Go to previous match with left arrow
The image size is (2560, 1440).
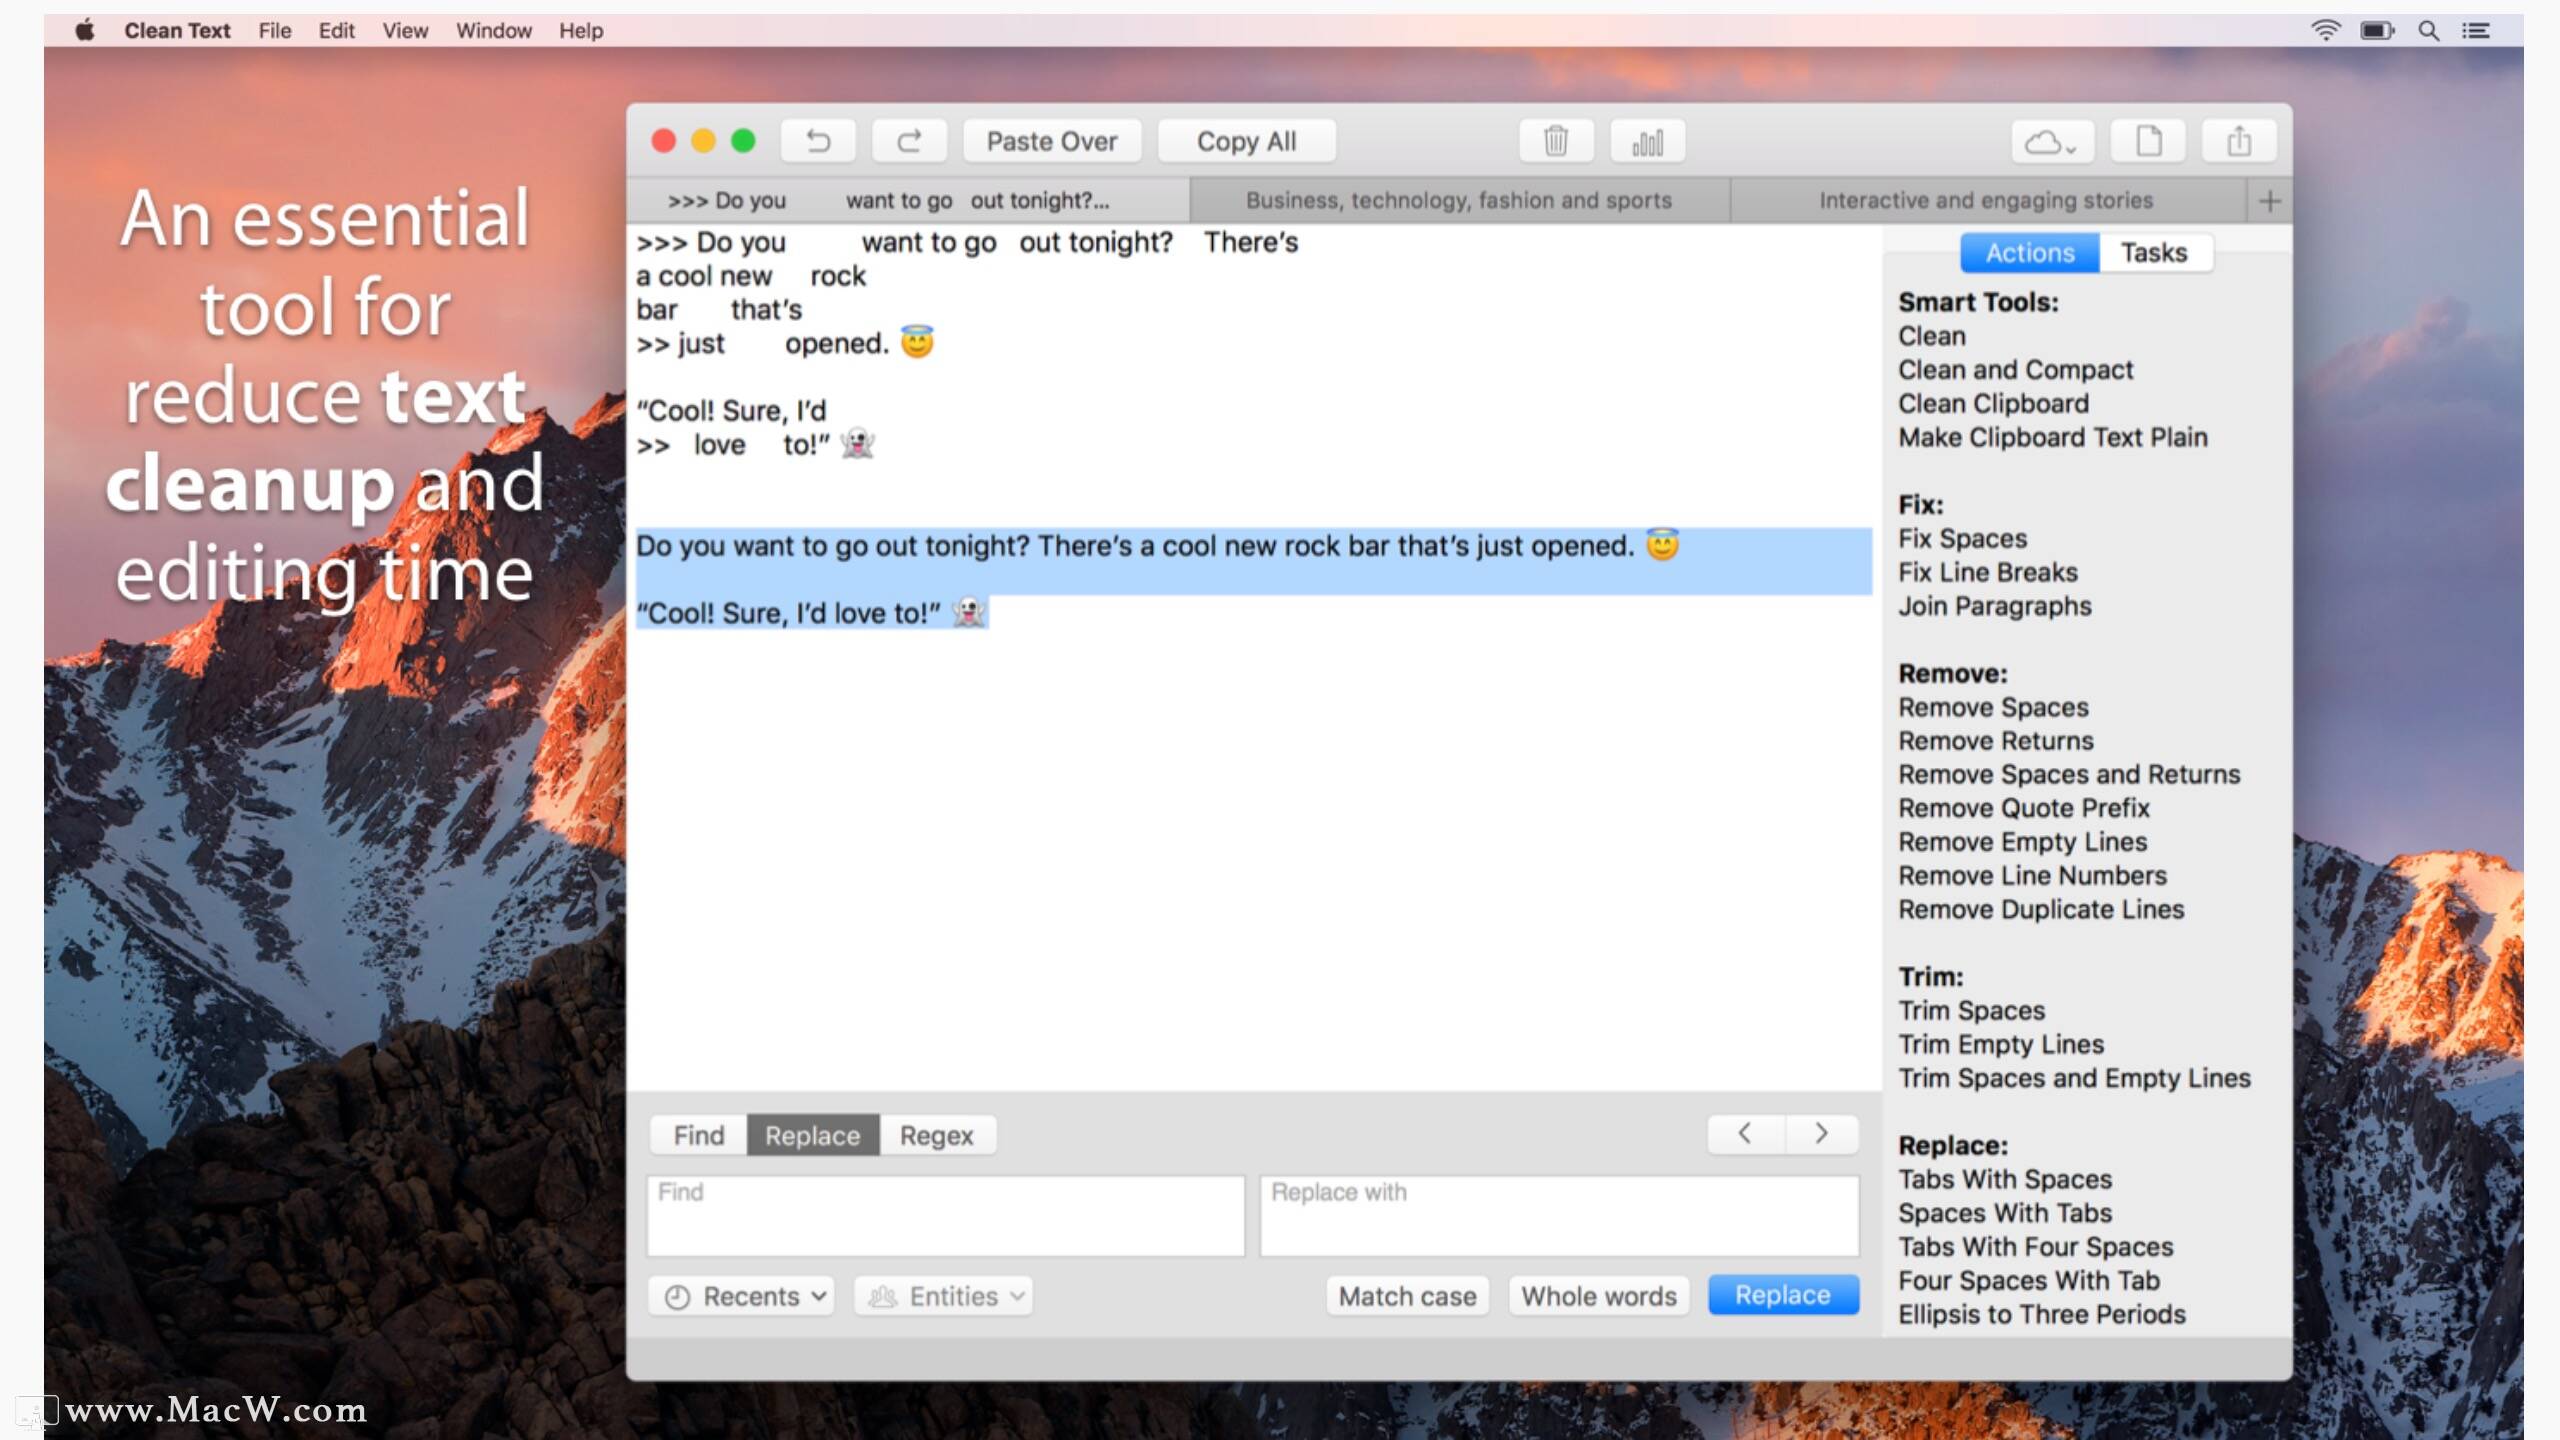(1745, 1133)
